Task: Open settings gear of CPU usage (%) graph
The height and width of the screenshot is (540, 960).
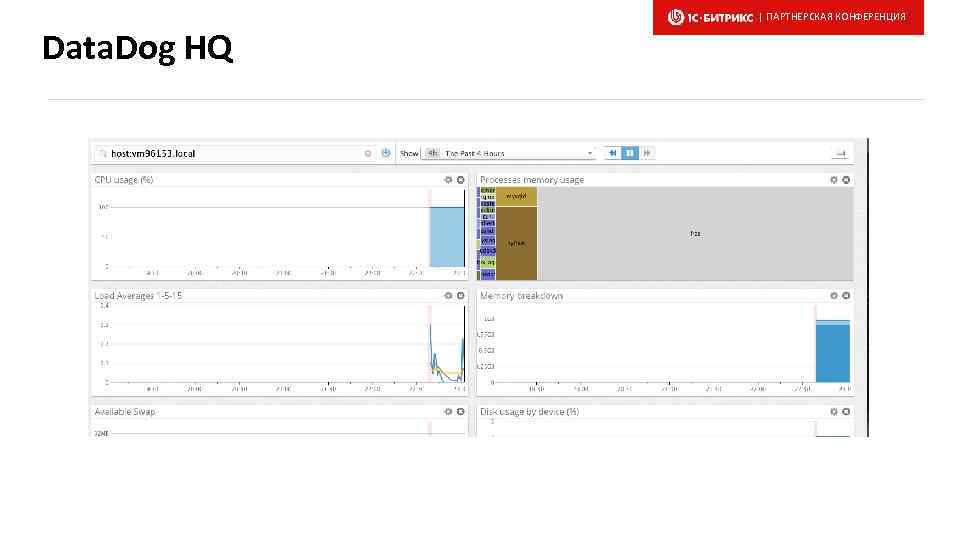Action: (448, 180)
